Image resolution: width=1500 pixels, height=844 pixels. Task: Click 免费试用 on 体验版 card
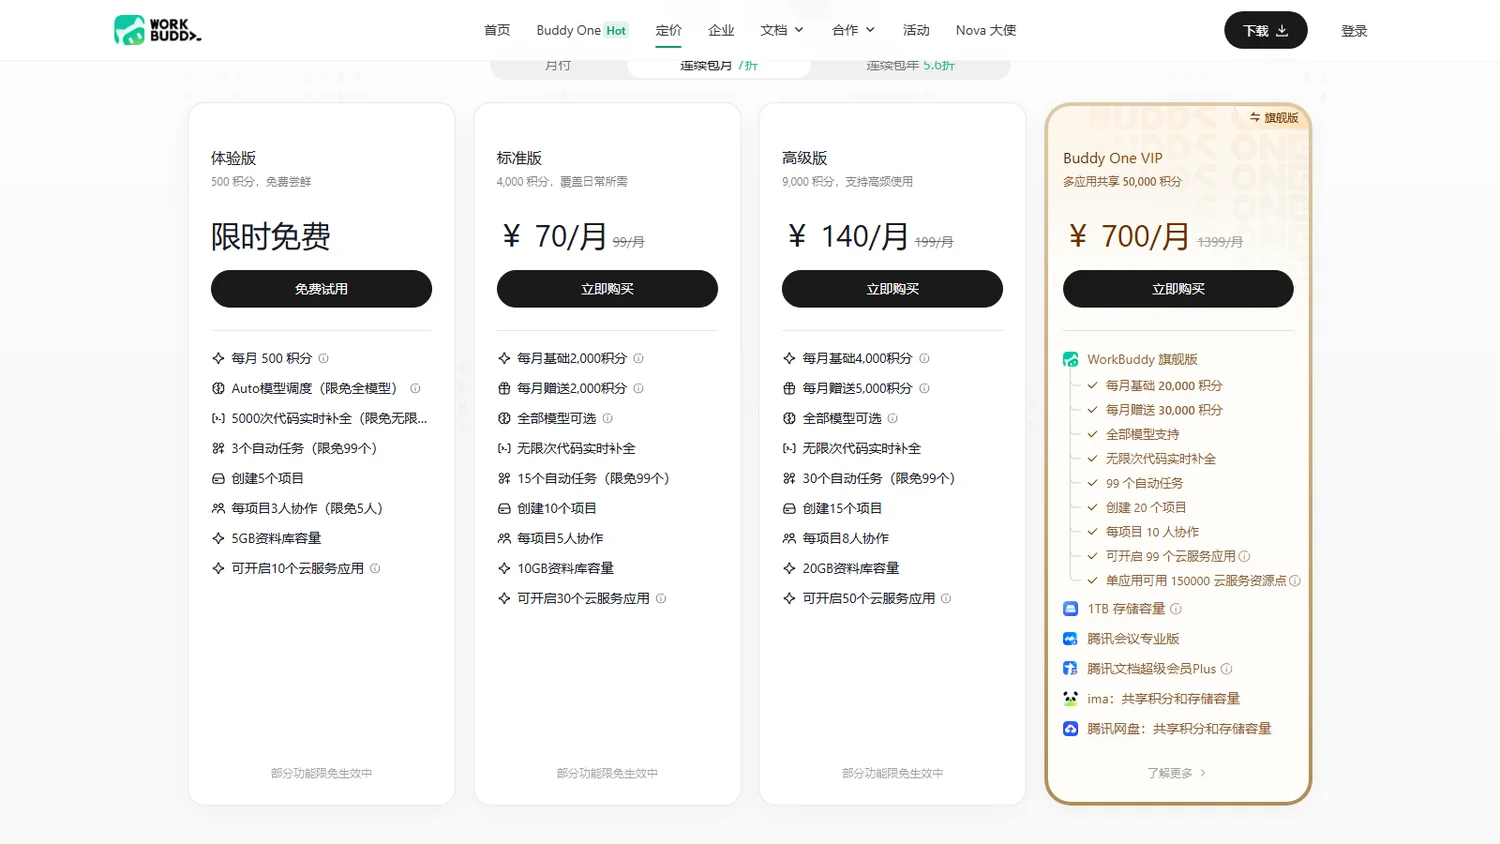tap(321, 289)
